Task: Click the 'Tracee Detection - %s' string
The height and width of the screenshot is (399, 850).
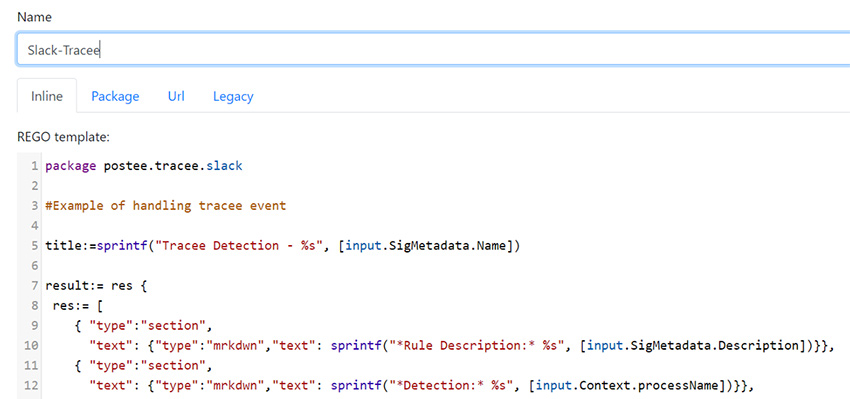Action: (239, 246)
